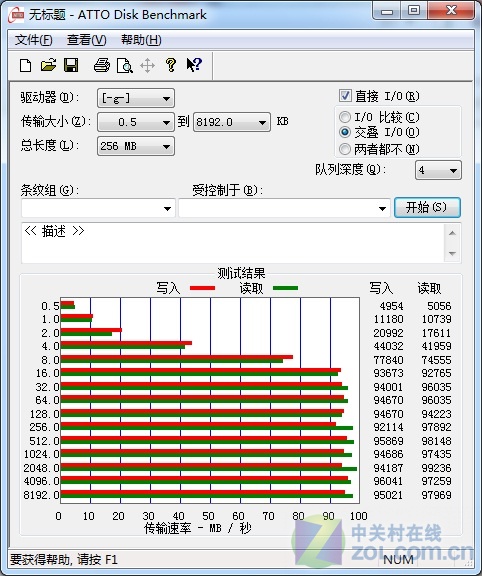The image size is (482, 576).
Task: Click inside the << 描述 >> description field
Action: (x=233, y=243)
